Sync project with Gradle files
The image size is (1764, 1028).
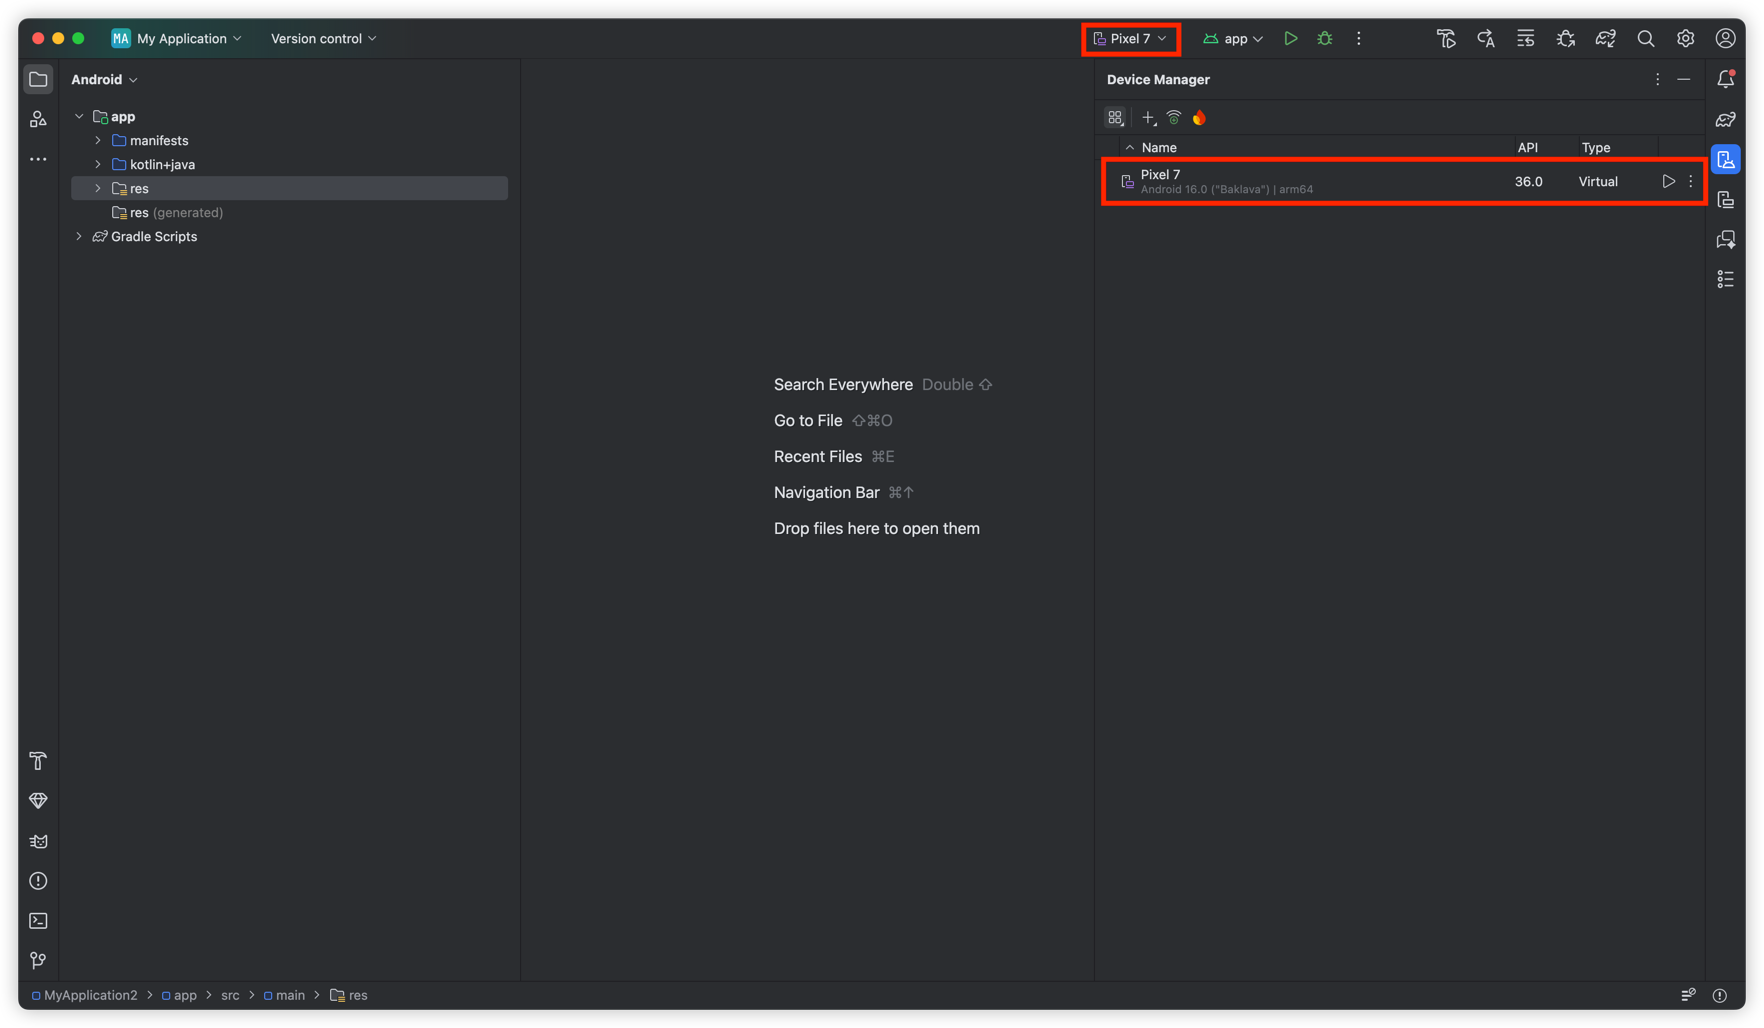tap(1605, 39)
